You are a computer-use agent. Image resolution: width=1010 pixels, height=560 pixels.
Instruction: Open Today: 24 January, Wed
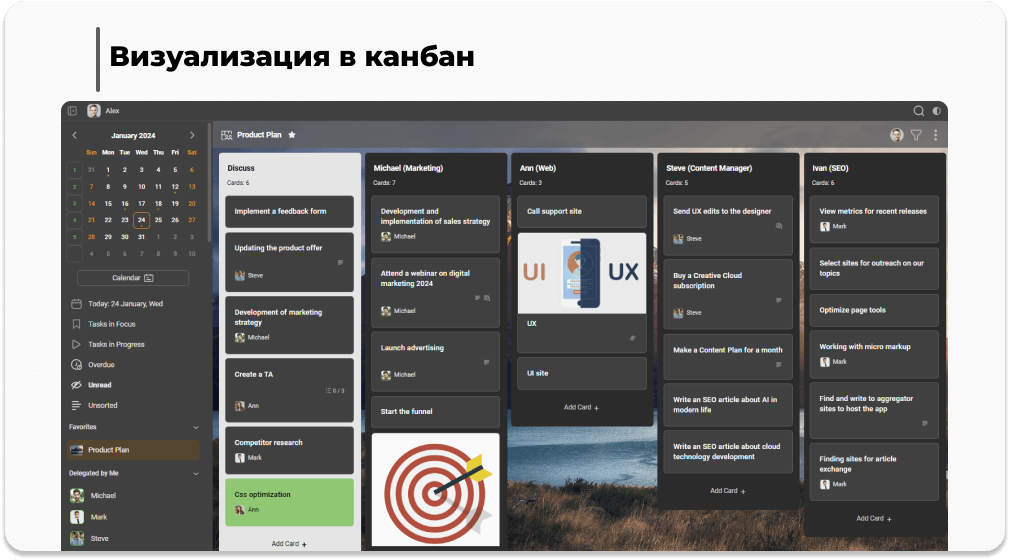pyautogui.click(x=126, y=304)
